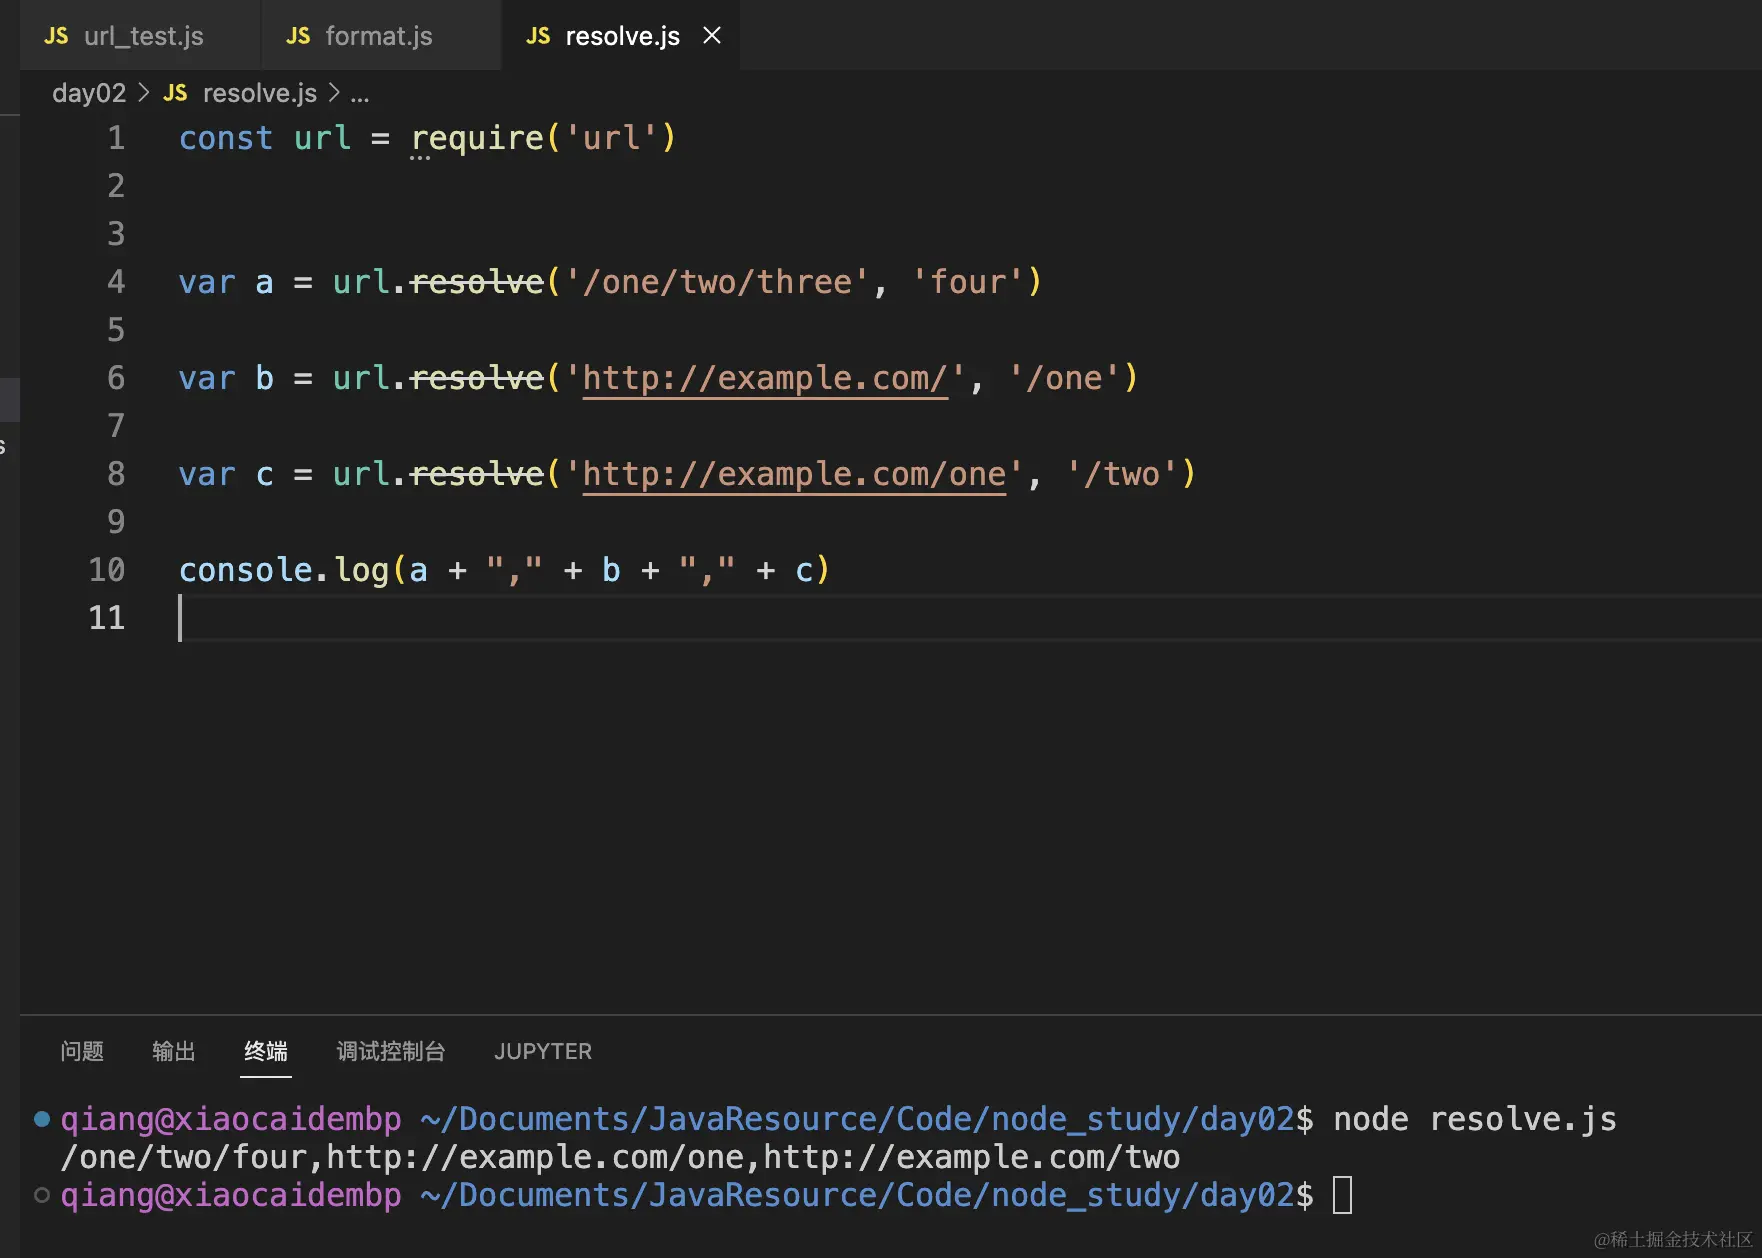Screen dimensions: 1762x1258
Task: Select the resolve.js editor tab
Action: point(621,36)
